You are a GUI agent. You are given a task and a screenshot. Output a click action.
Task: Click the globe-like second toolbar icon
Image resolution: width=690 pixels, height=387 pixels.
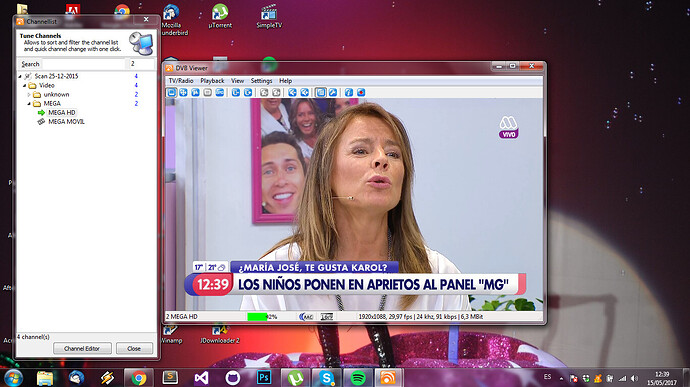[x=184, y=92]
